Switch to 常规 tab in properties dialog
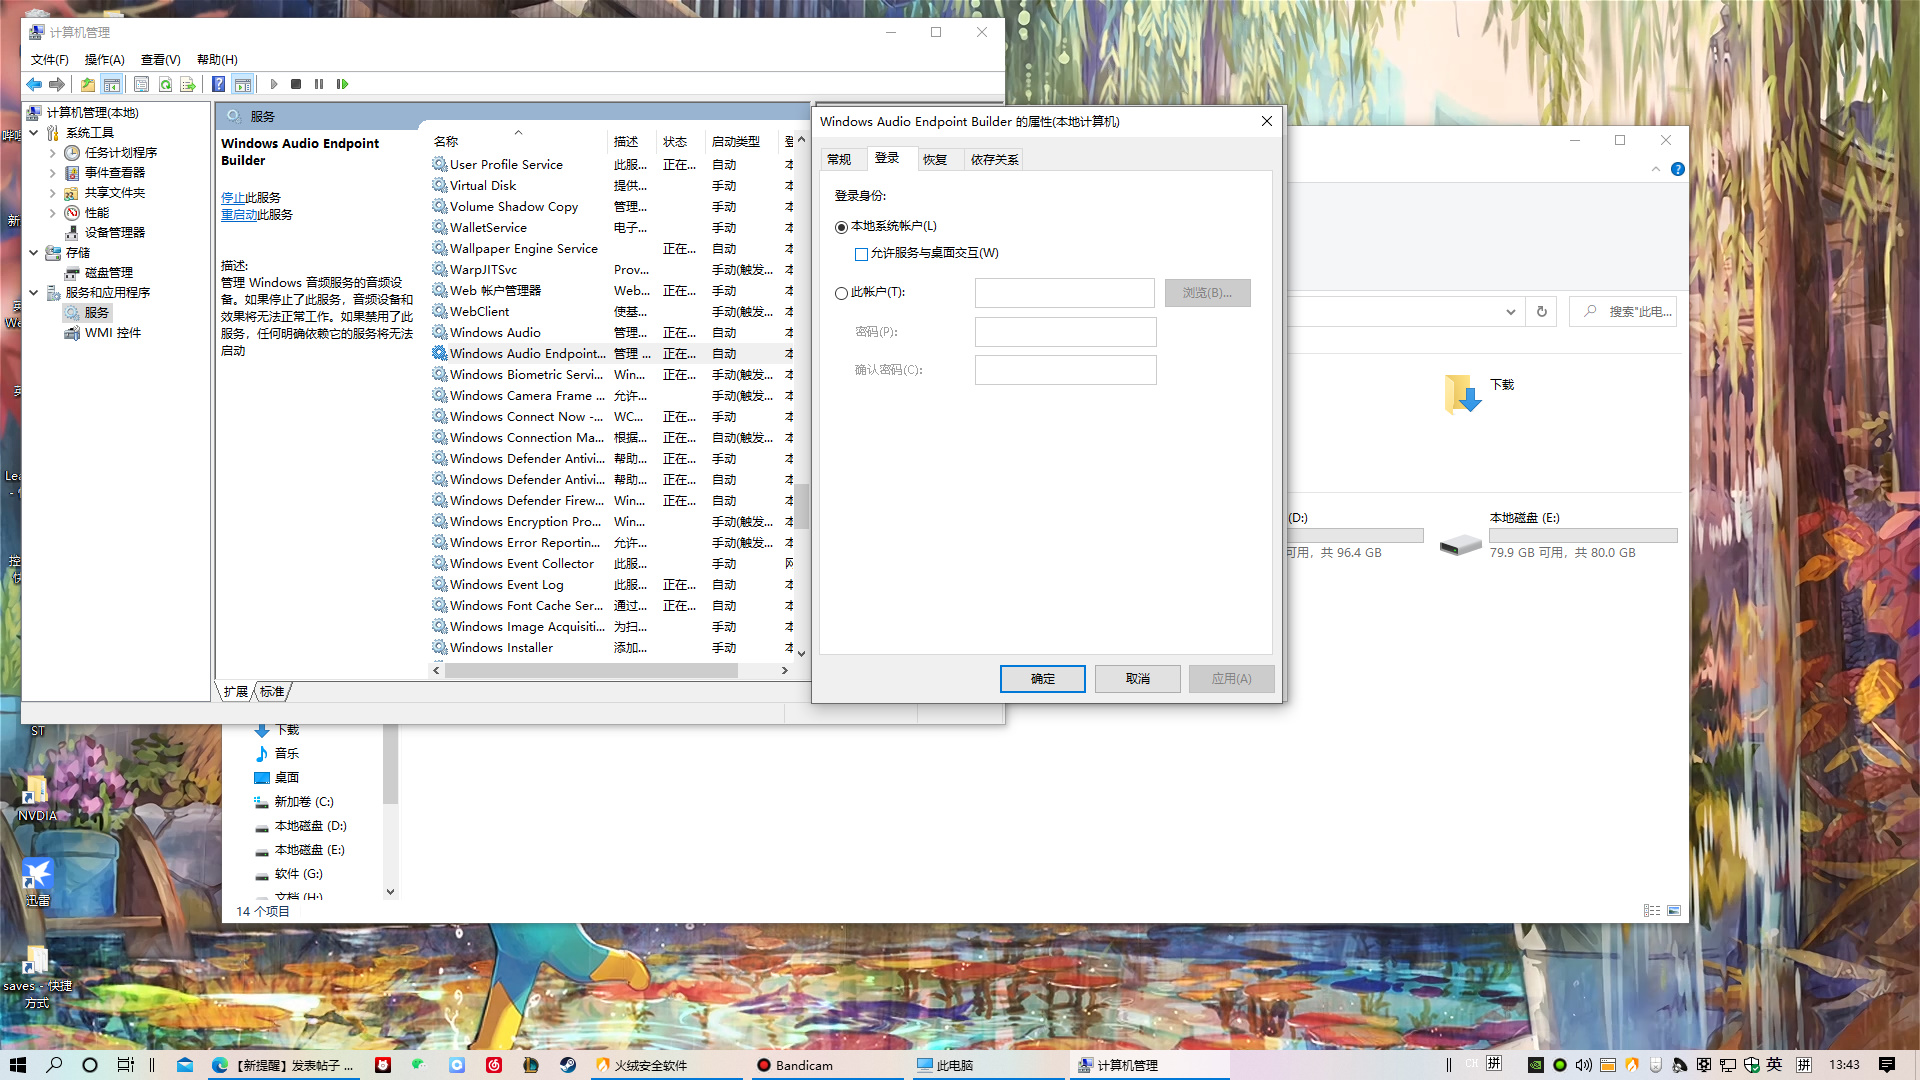 coord(840,160)
